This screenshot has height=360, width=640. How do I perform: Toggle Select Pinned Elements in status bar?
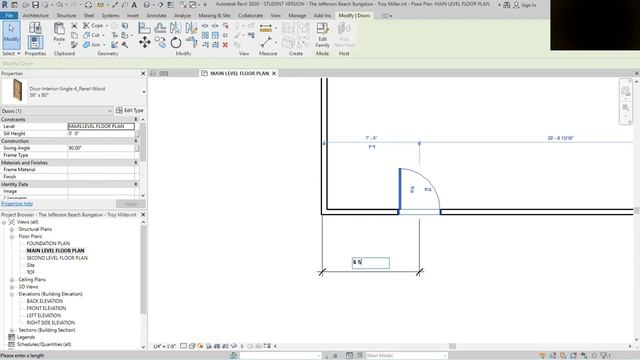(563, 356)
